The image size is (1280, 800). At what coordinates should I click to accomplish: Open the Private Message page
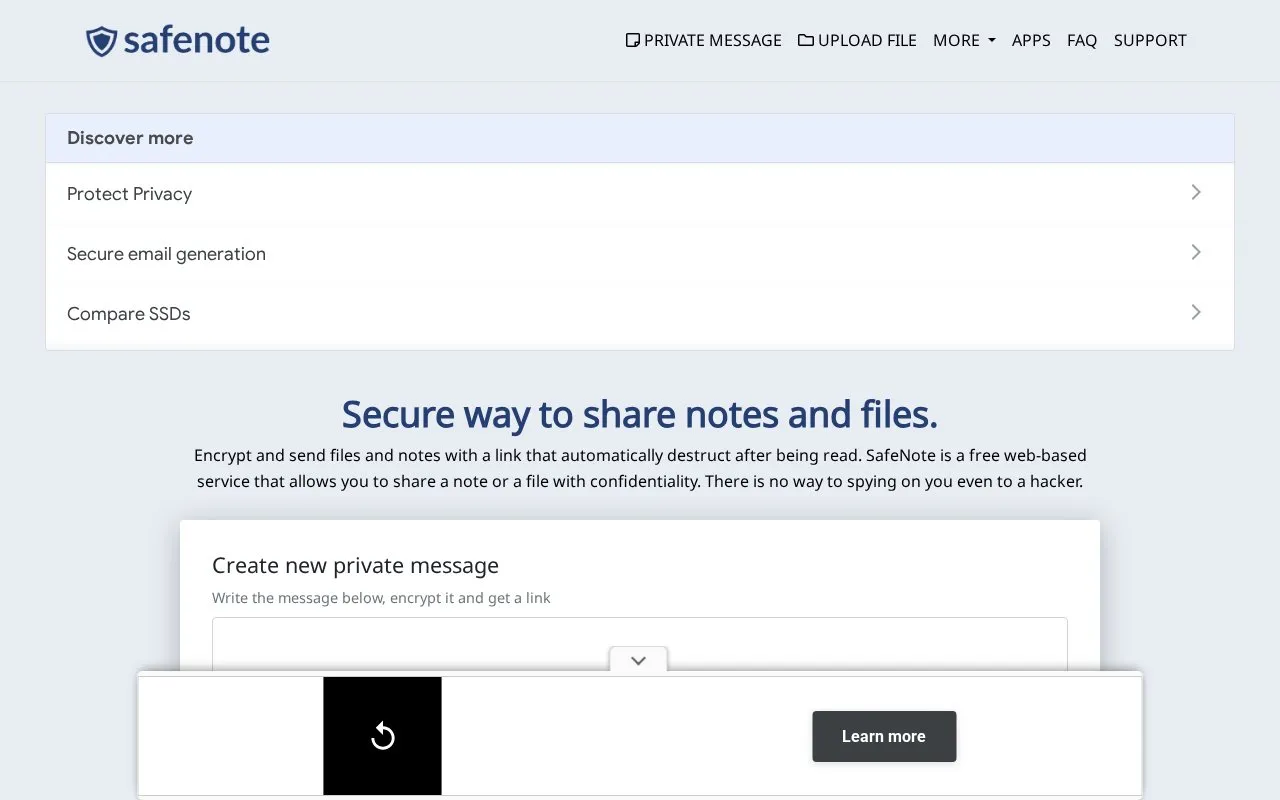pos(703,40)
